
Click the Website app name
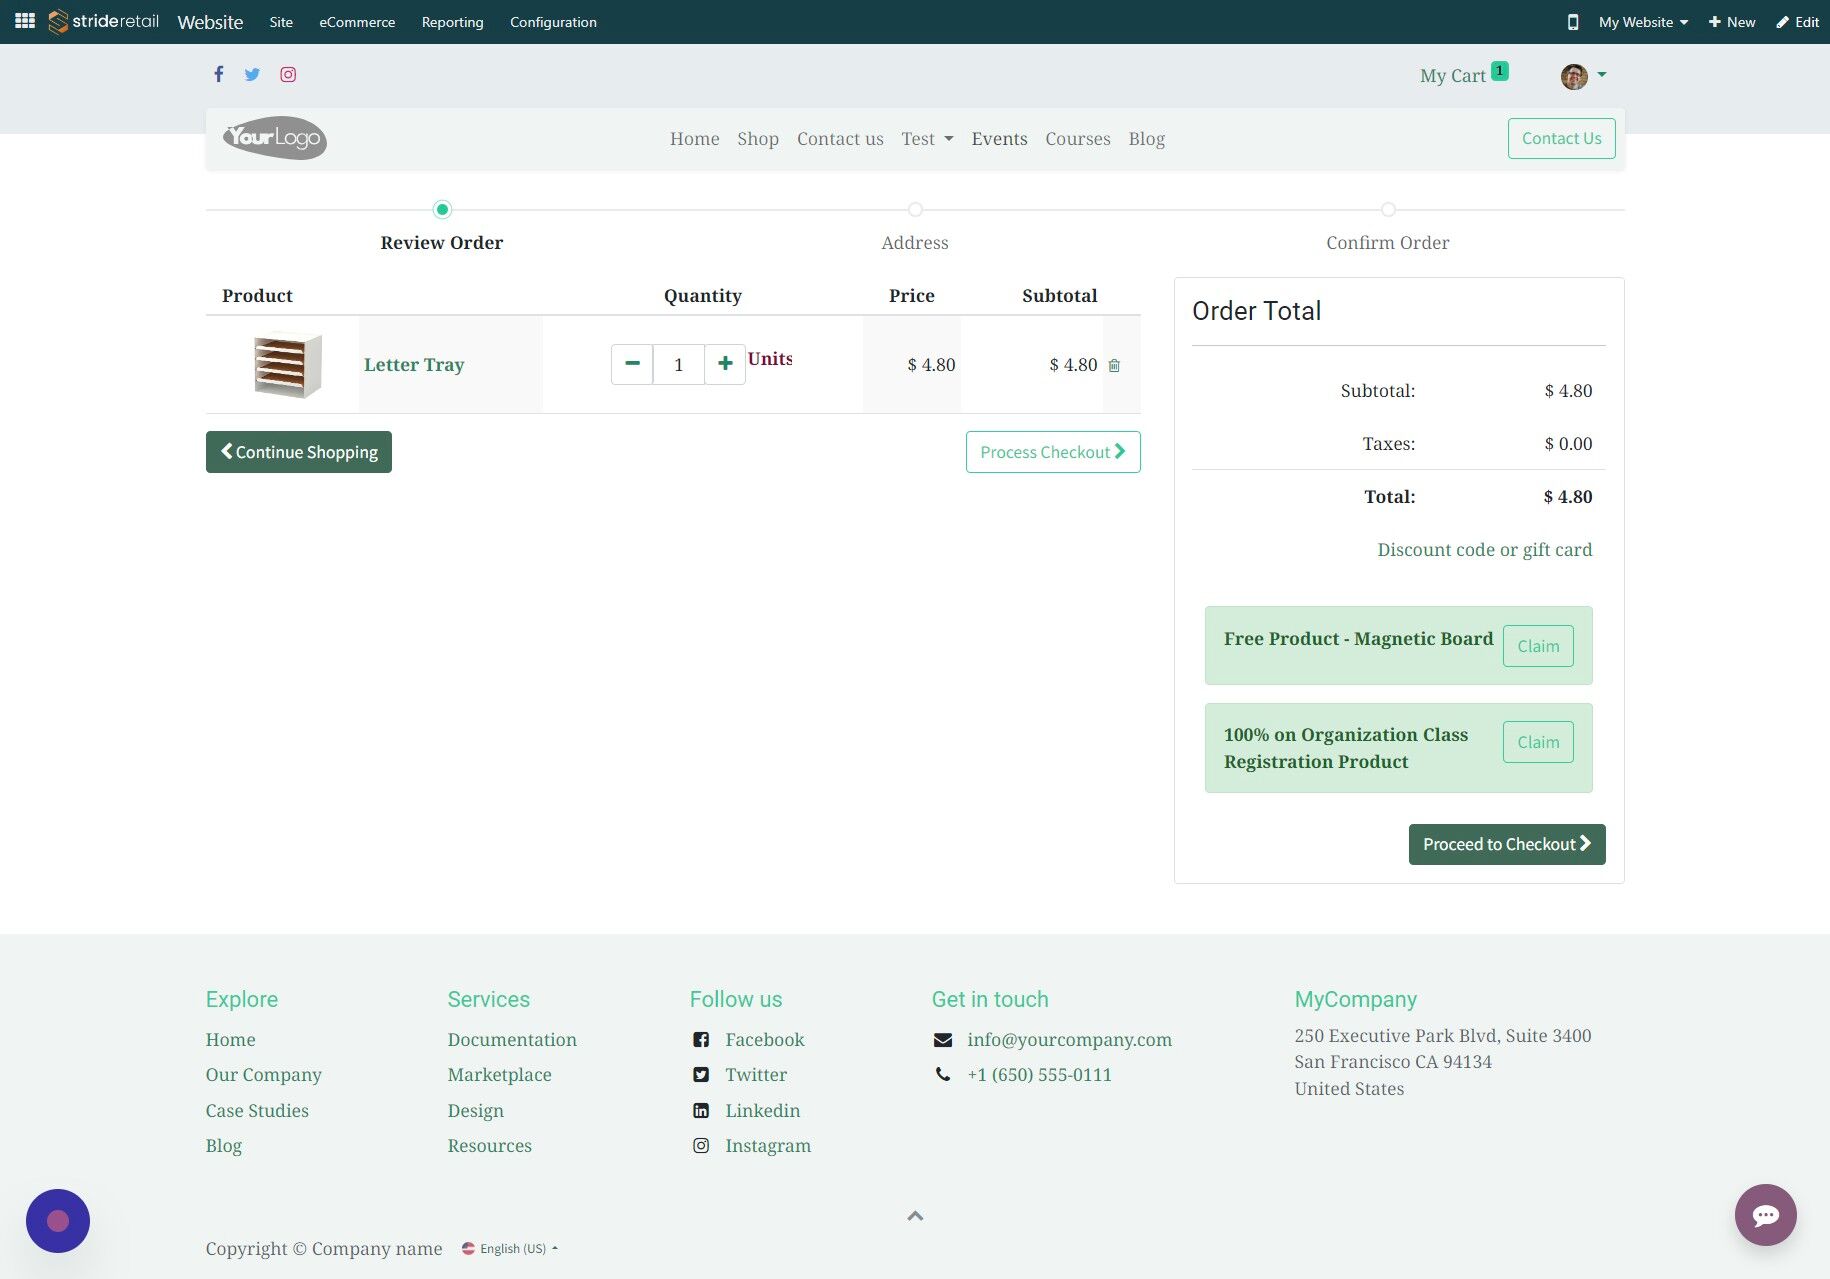point(210,22)
